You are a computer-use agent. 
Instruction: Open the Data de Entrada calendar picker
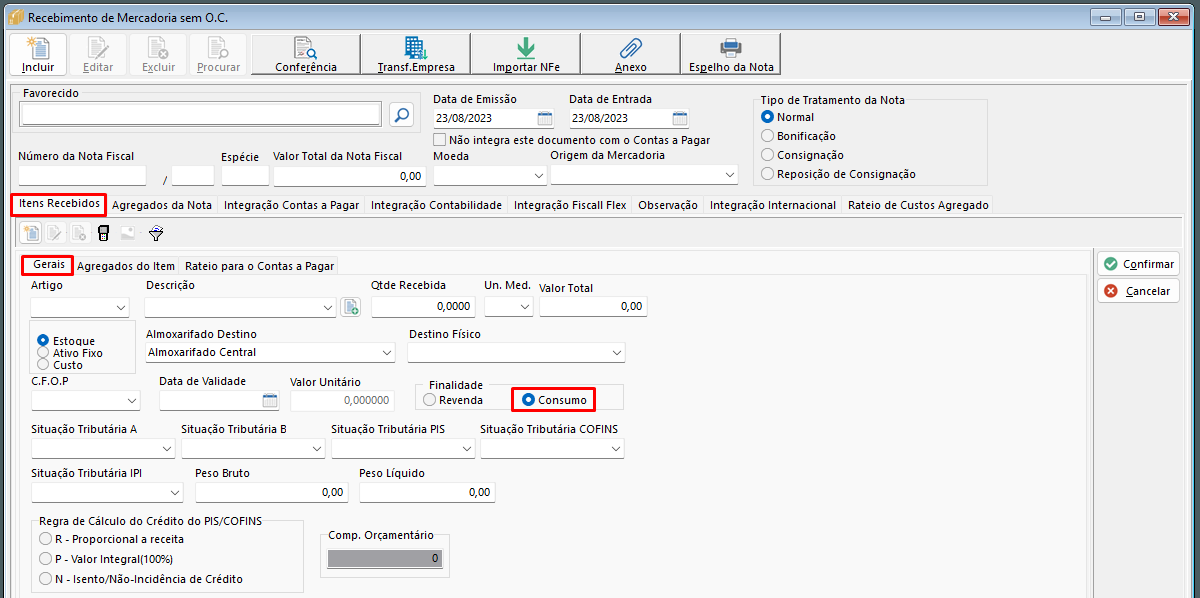tap(680, 118)
